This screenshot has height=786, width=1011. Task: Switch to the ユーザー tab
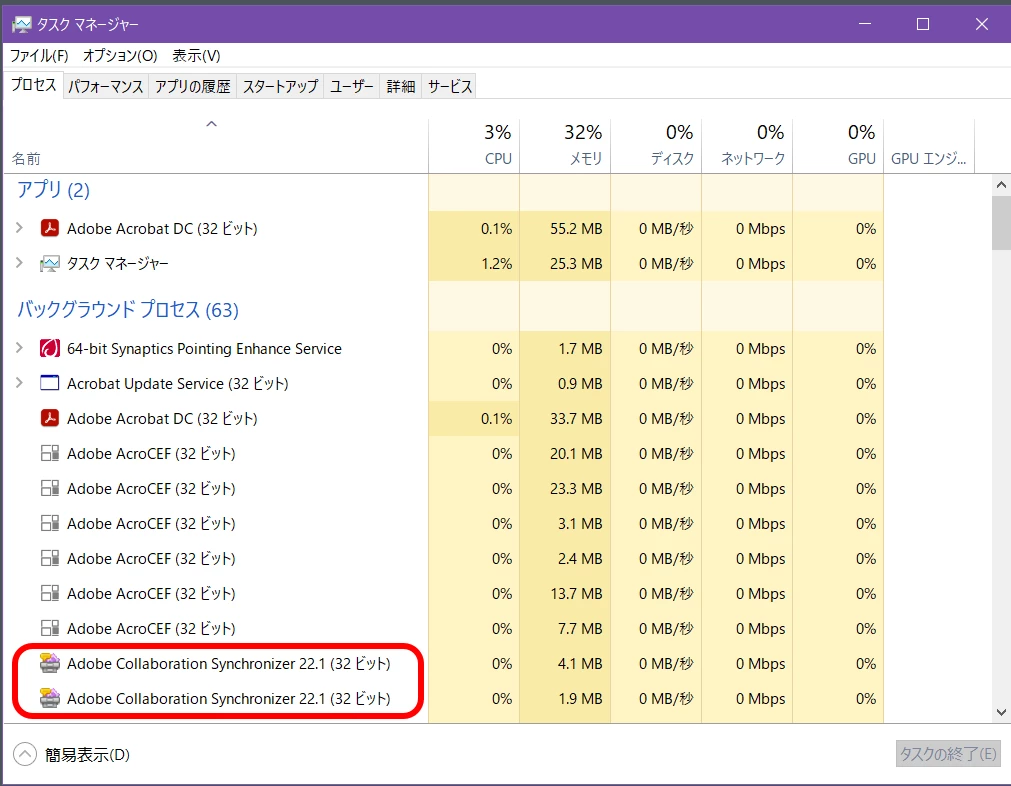coord(351,86)
